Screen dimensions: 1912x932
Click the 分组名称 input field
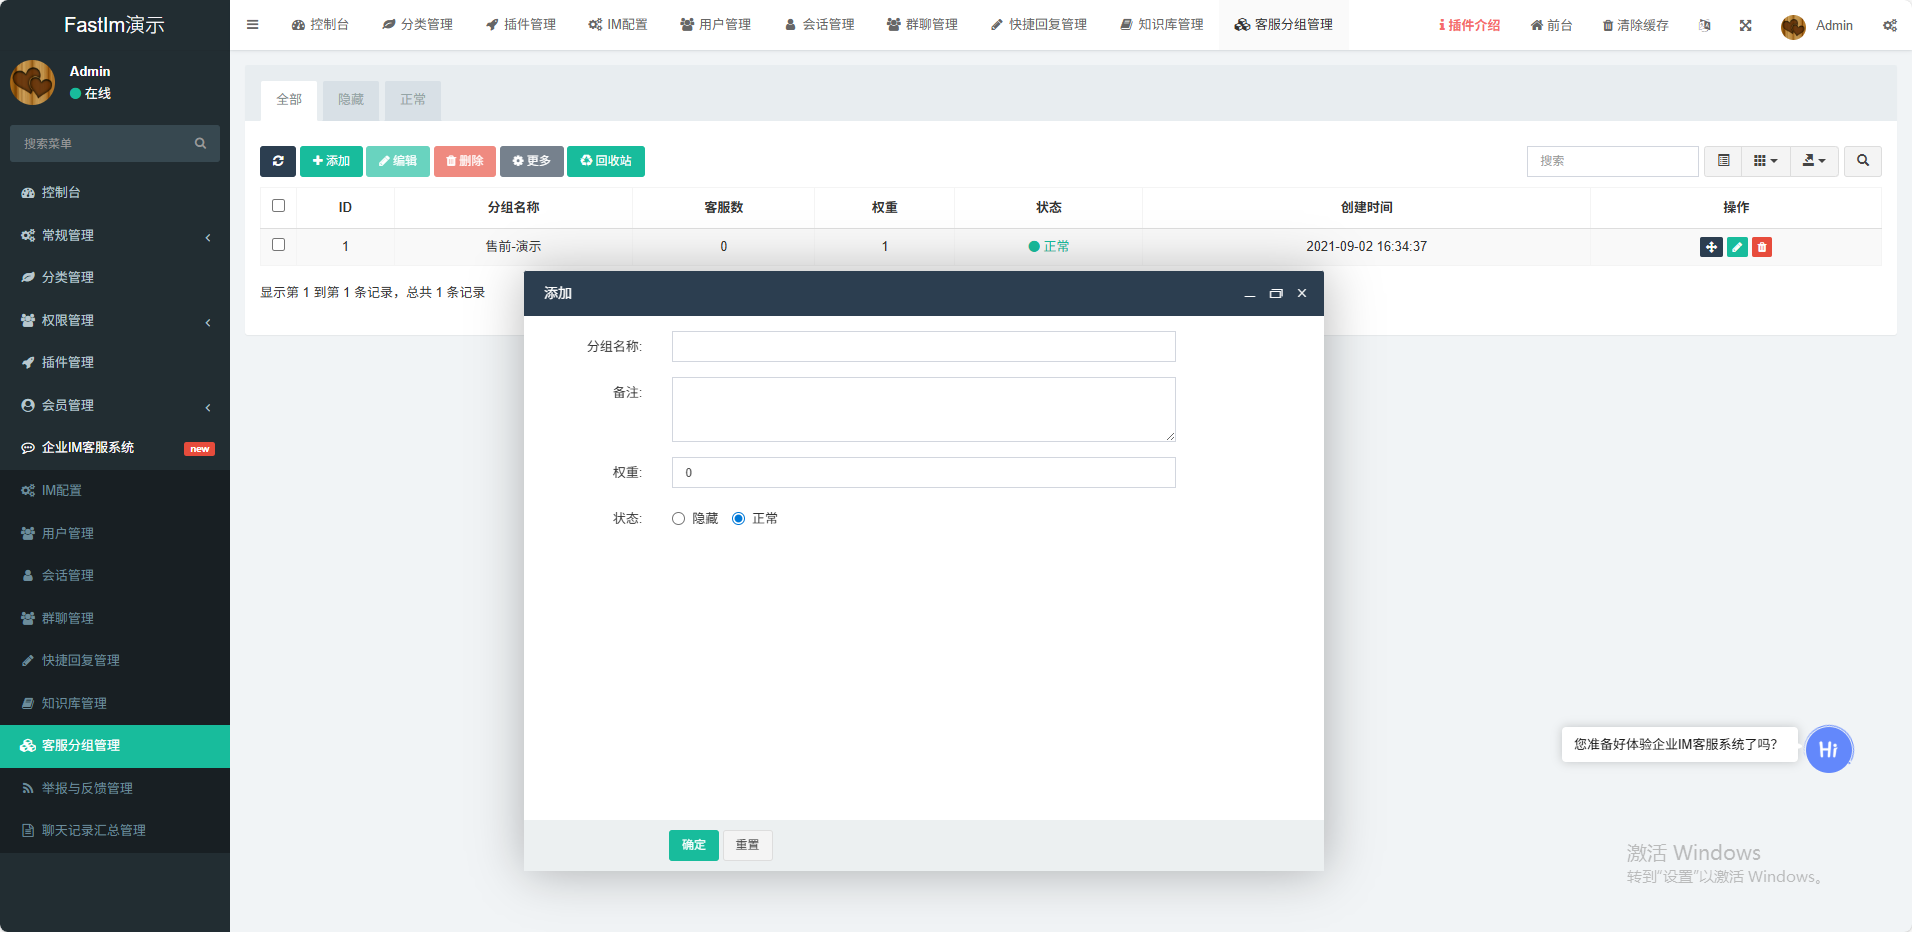pos(923,347)
